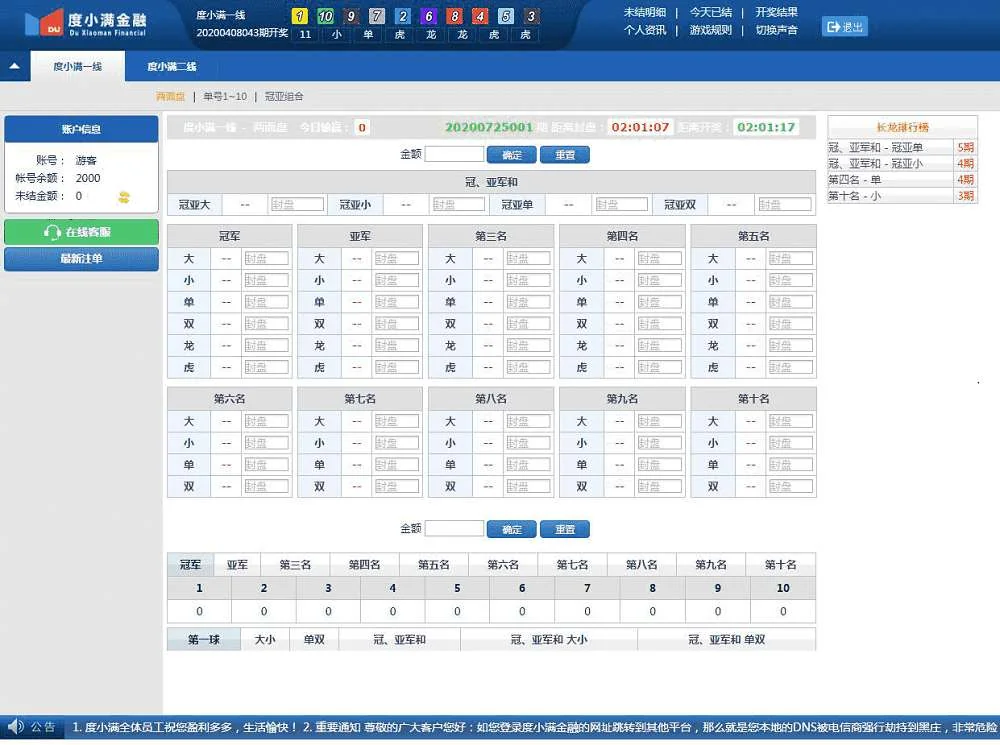Click the red number 8 ball
The width and height of the screenshot is (1000, 745).
click(x=454, y=16)
